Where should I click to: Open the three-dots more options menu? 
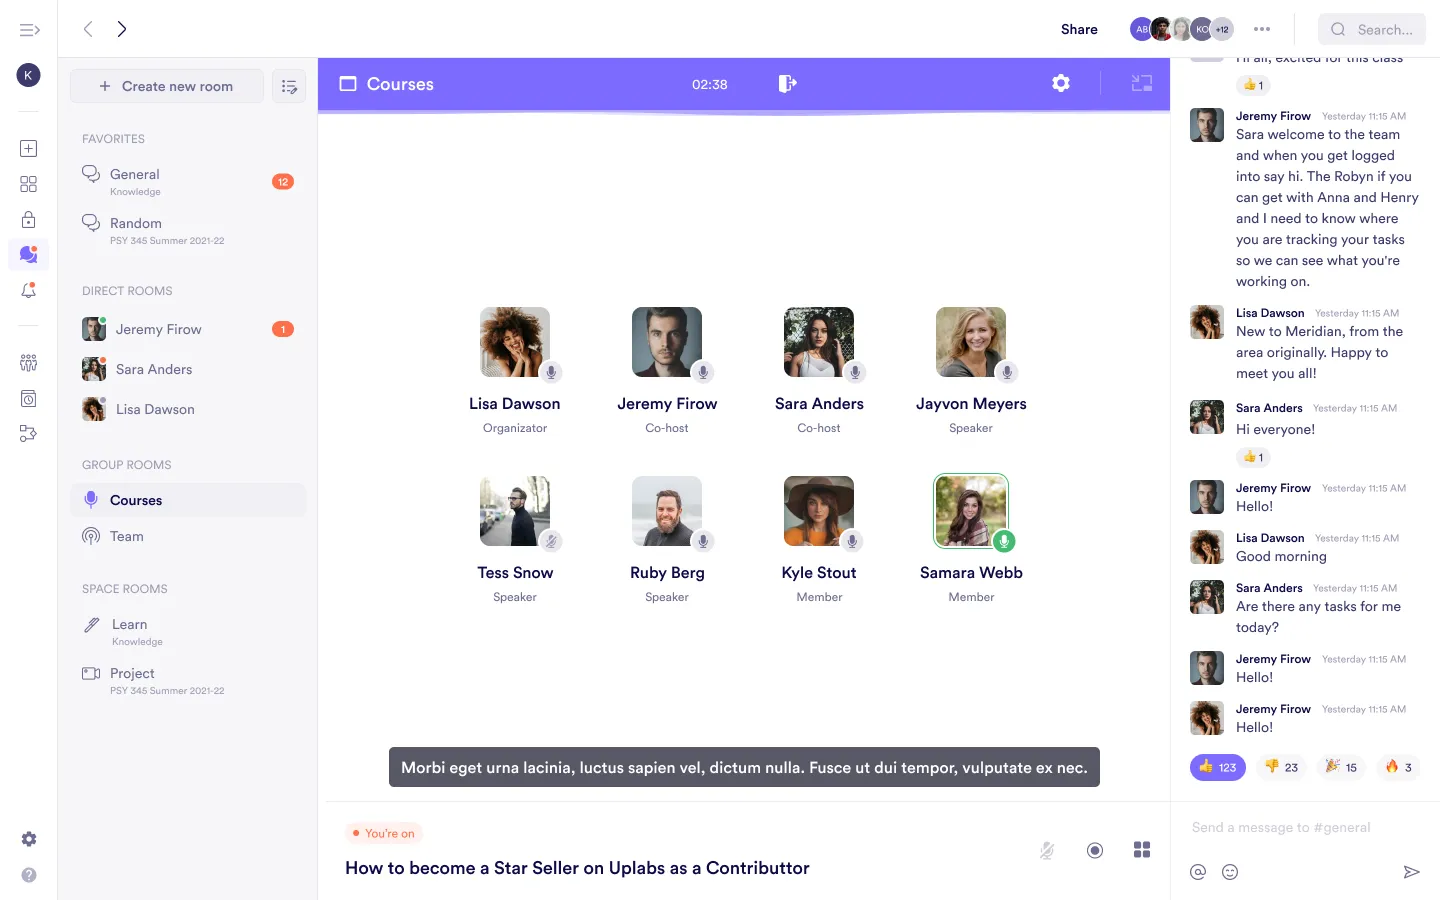pos(1262,30)
